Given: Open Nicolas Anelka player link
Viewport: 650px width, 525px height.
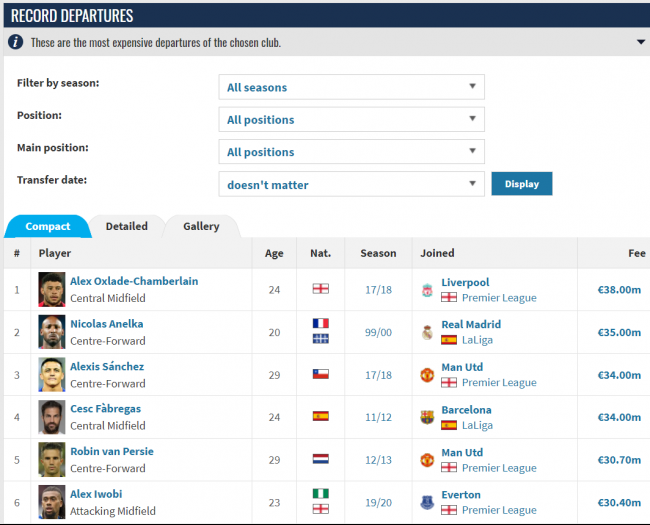Looking at the screenshot, I should (107, 324).
